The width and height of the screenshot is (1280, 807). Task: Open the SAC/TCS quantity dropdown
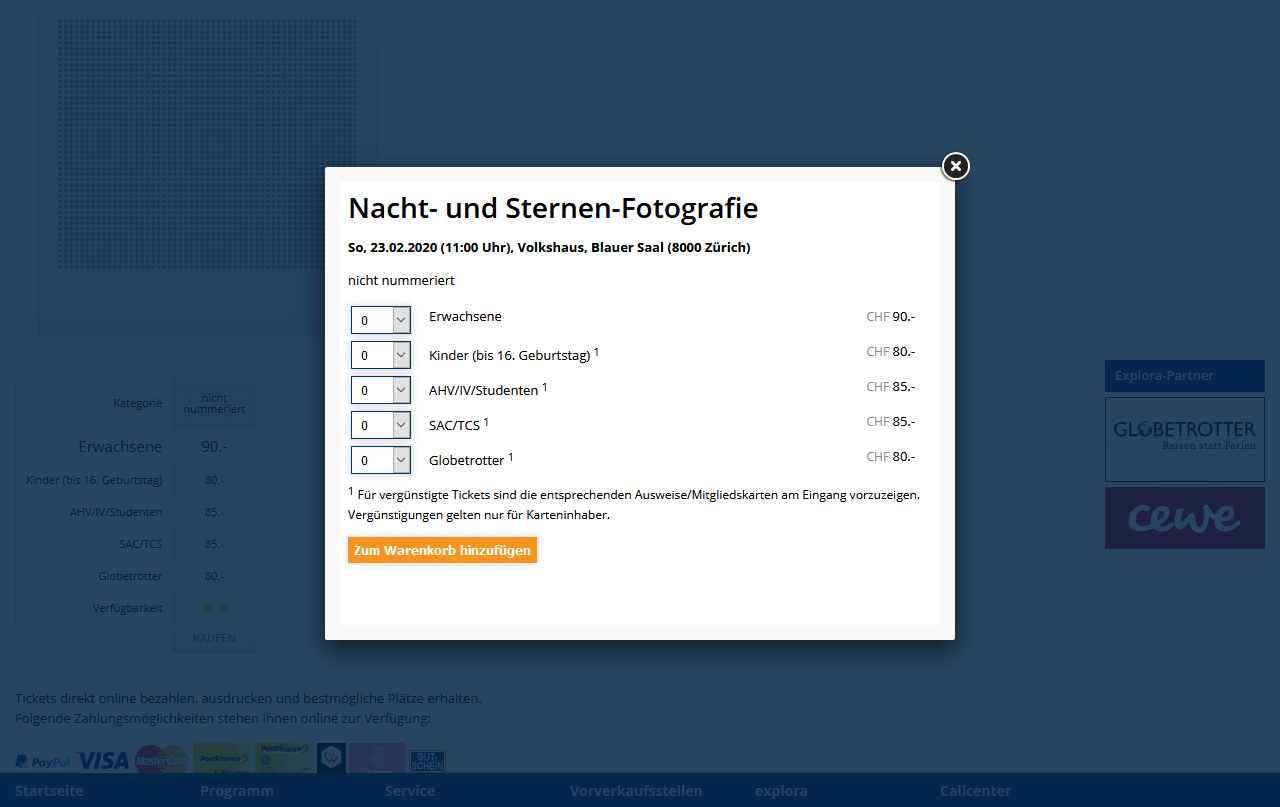point(381,425)
